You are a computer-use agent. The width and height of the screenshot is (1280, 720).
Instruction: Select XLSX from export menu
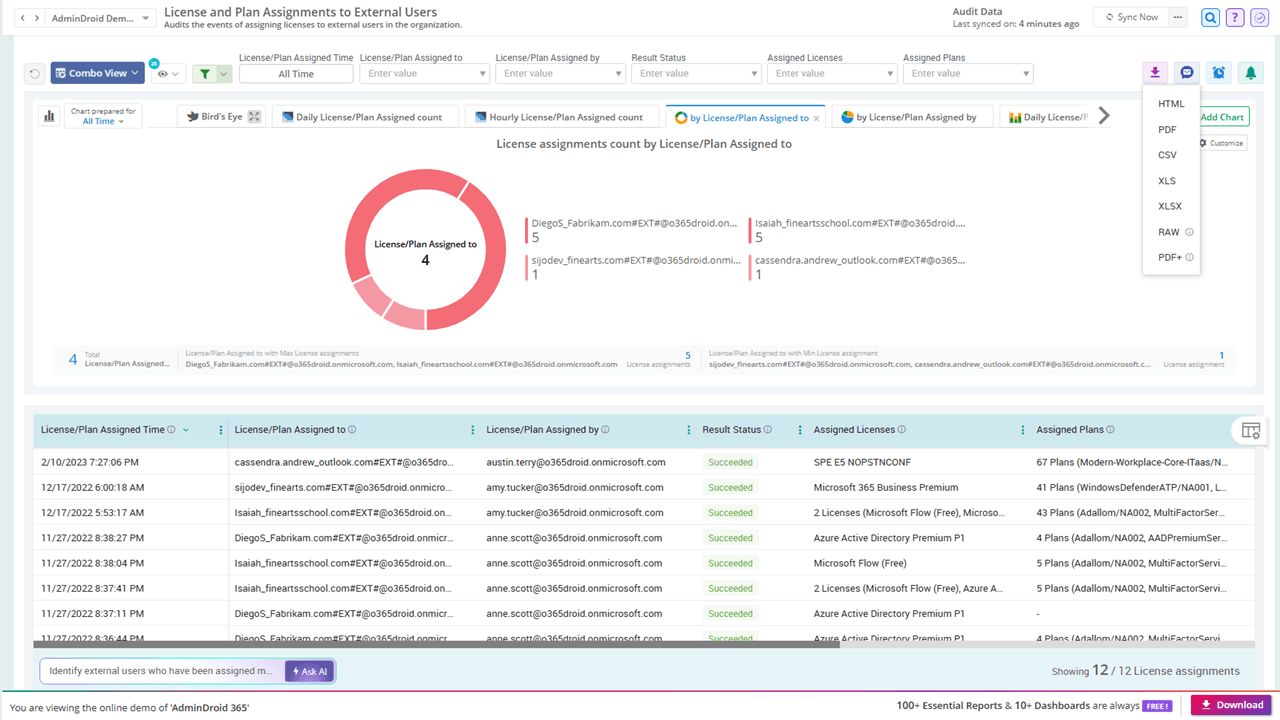tap(1170, 206)
